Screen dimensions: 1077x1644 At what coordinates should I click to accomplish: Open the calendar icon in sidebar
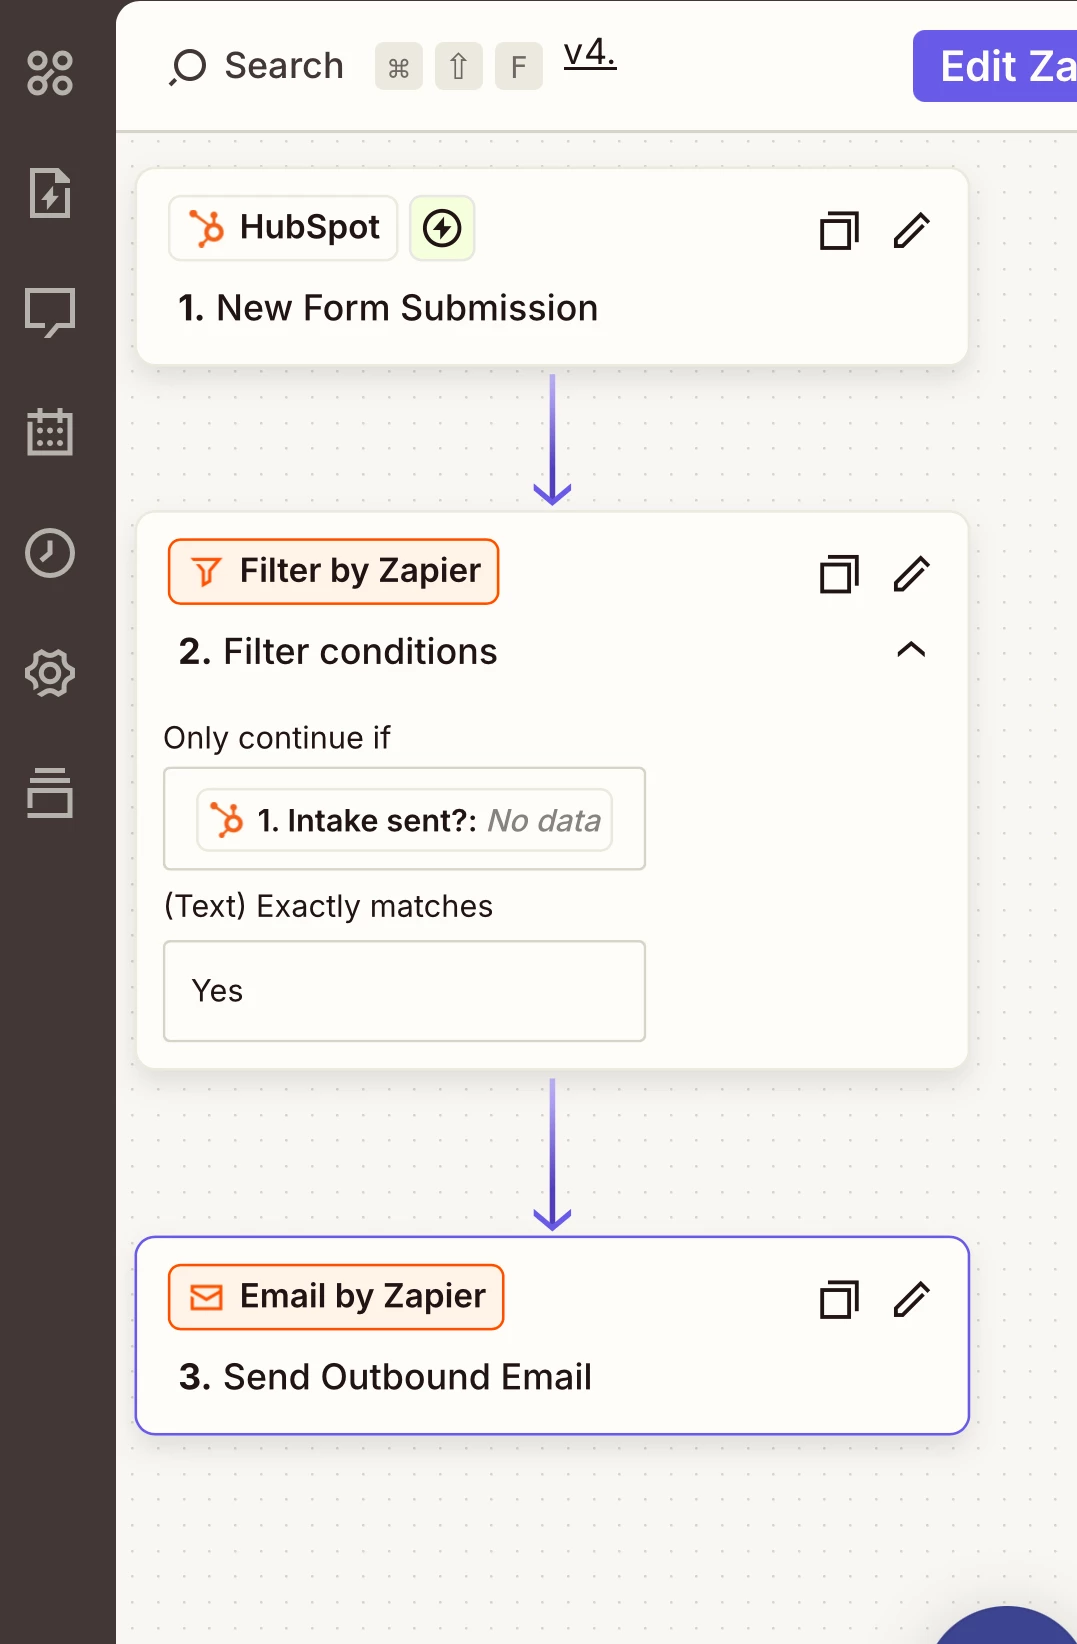coord(50,432)
